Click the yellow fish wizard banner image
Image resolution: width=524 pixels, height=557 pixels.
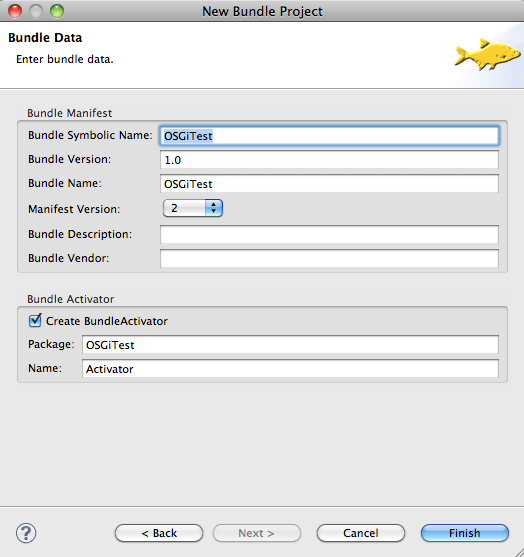click(x=487, y=55)
